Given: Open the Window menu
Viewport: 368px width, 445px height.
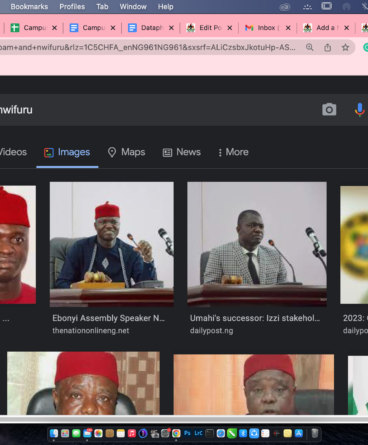Looking at the screenshot, I should (x=133, y=7).
